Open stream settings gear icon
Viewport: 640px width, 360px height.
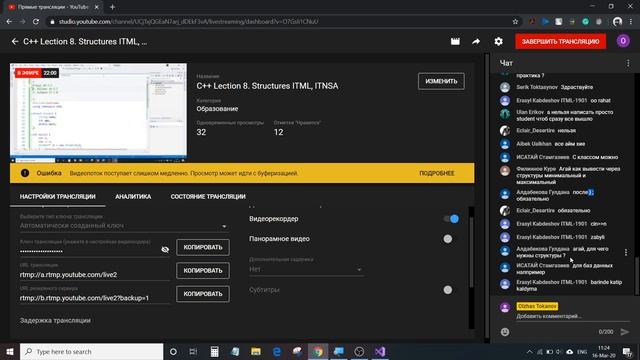click(498, 41)
